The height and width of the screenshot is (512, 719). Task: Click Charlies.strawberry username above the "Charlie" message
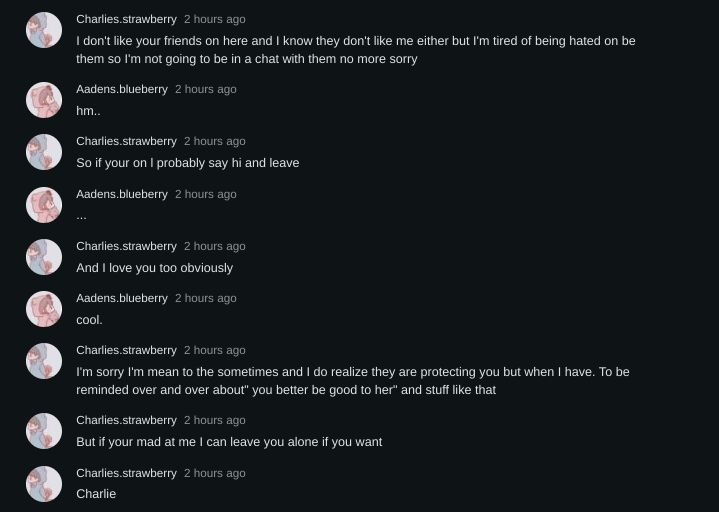point(126,473)
